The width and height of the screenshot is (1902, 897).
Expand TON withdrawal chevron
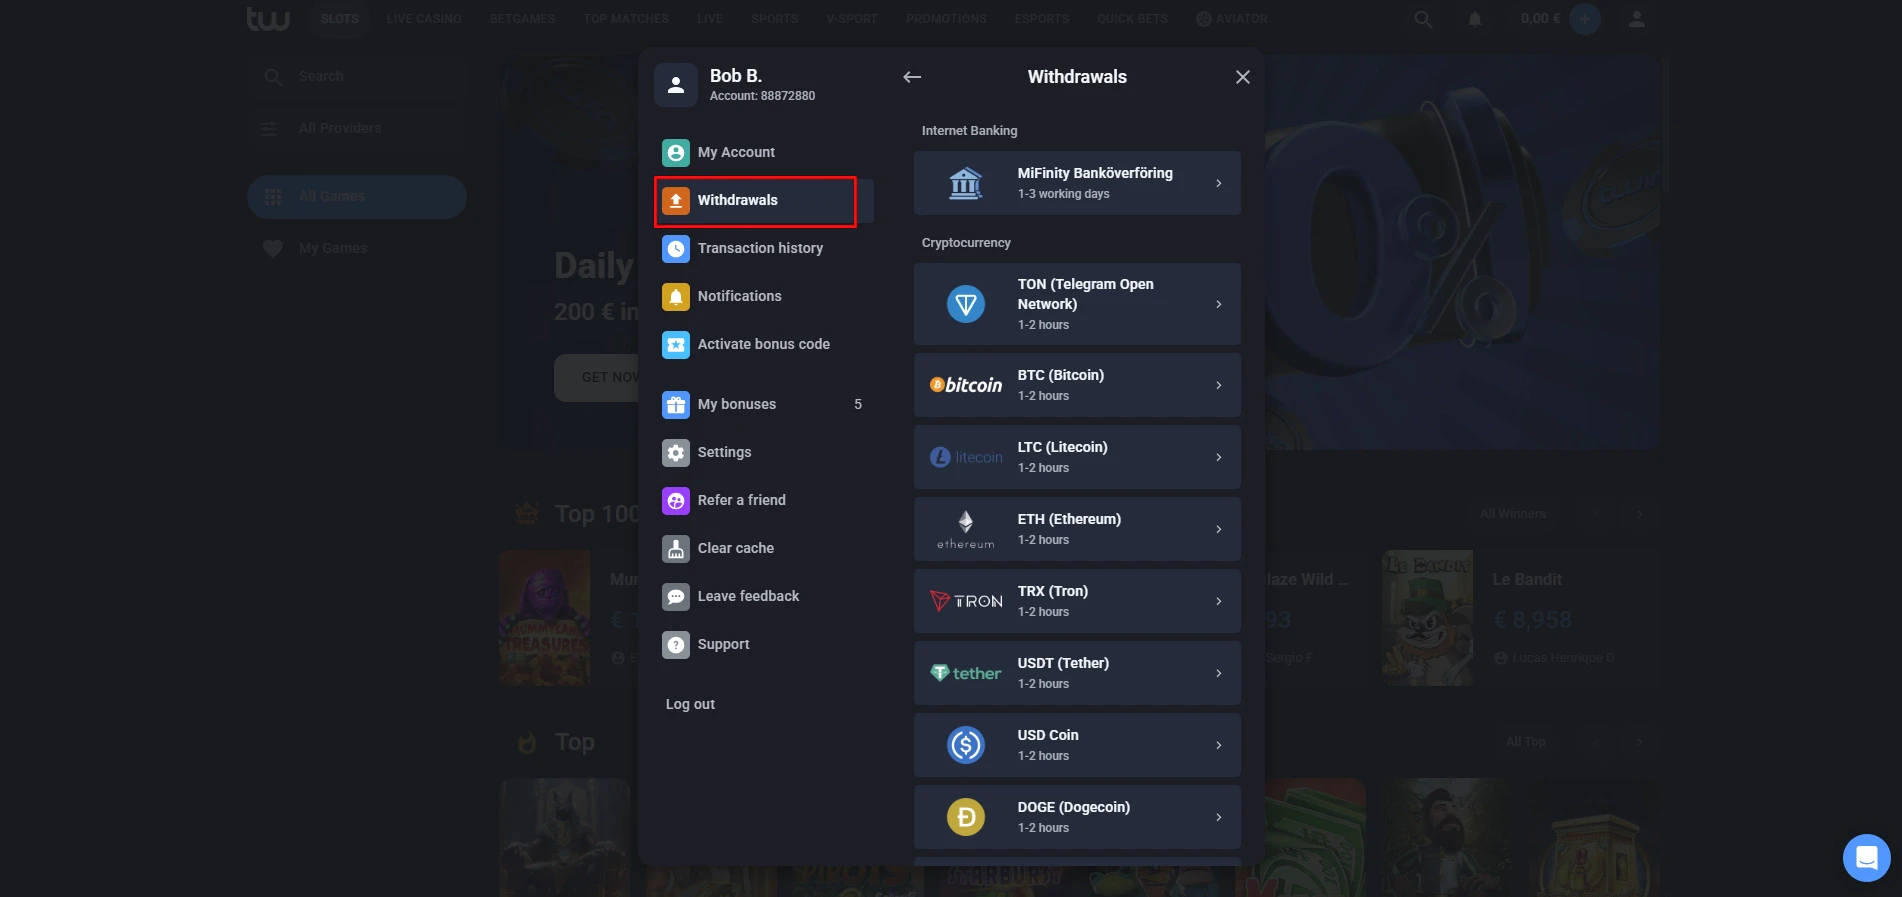pos(1219,304)
